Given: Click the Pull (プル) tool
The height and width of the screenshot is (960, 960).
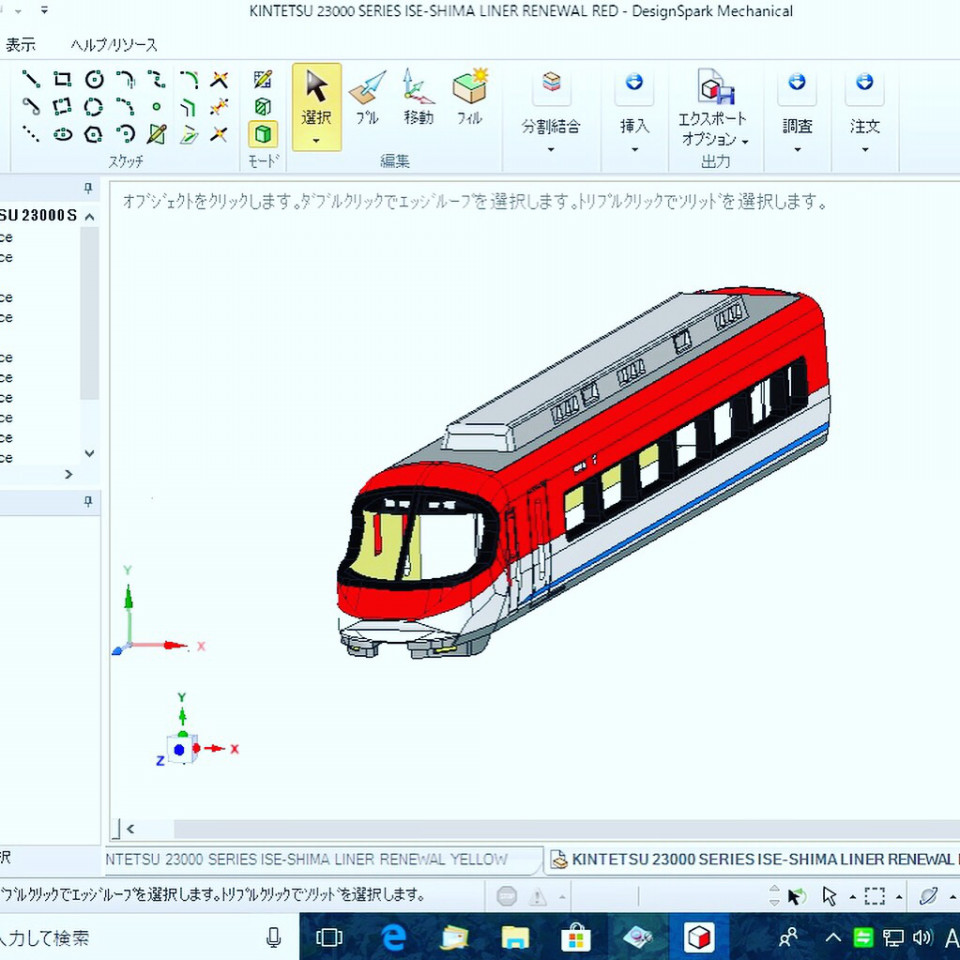Looking at the screenshot, I should coord(367,98).
